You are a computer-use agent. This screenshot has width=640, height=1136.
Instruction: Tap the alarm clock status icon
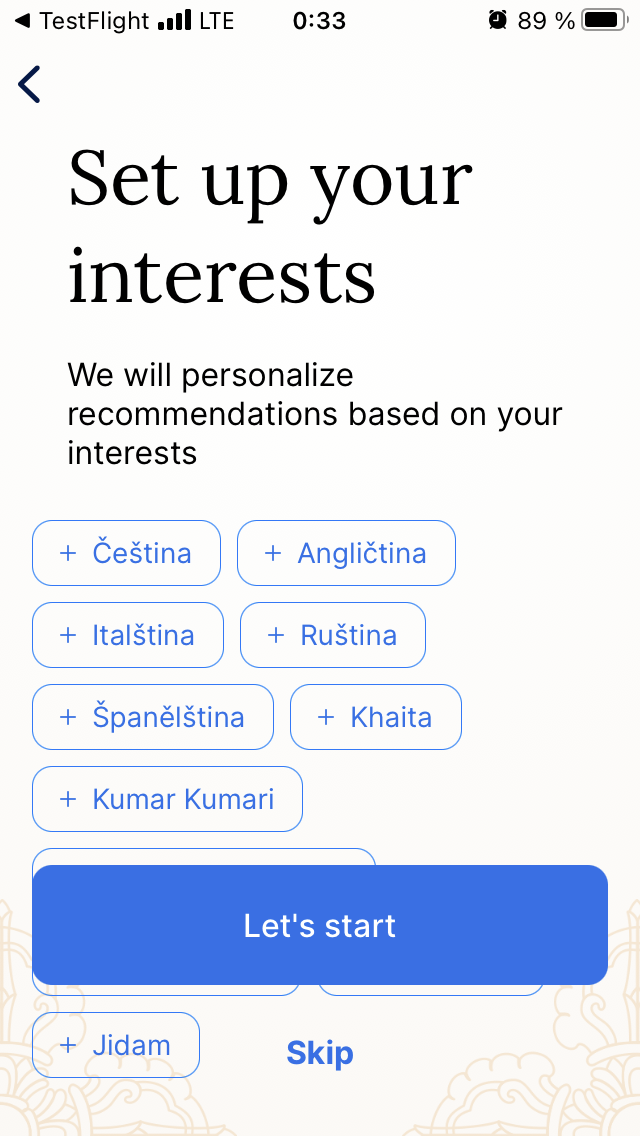point(497,20)
